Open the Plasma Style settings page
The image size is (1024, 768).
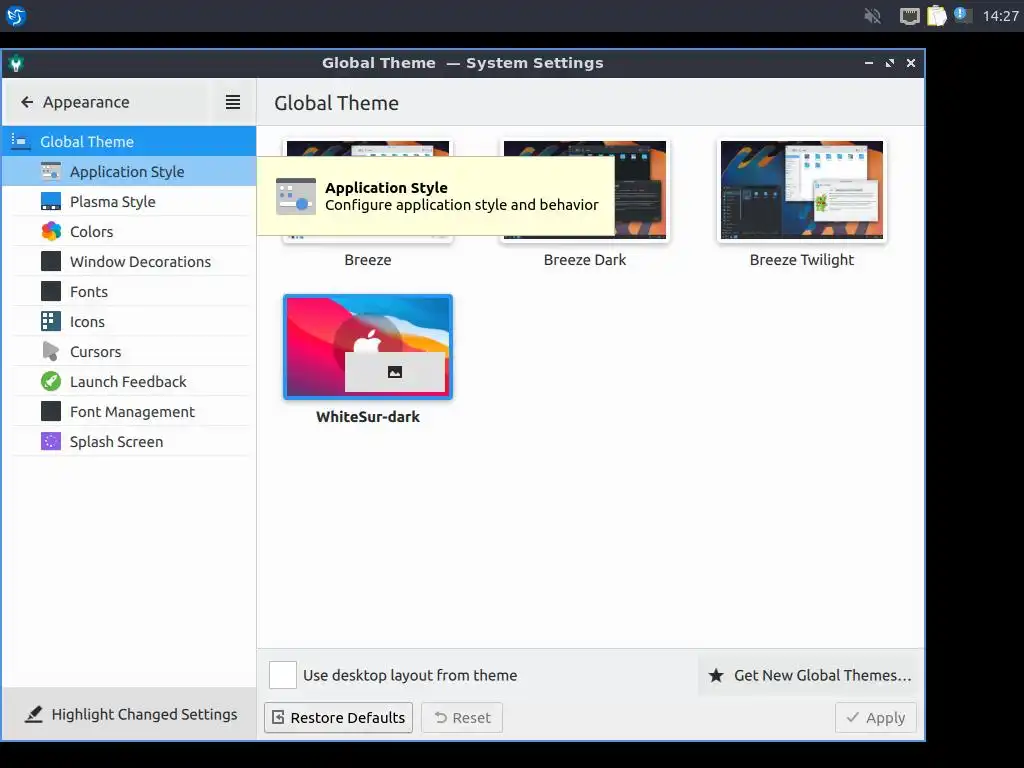click(x=129, y=201)
